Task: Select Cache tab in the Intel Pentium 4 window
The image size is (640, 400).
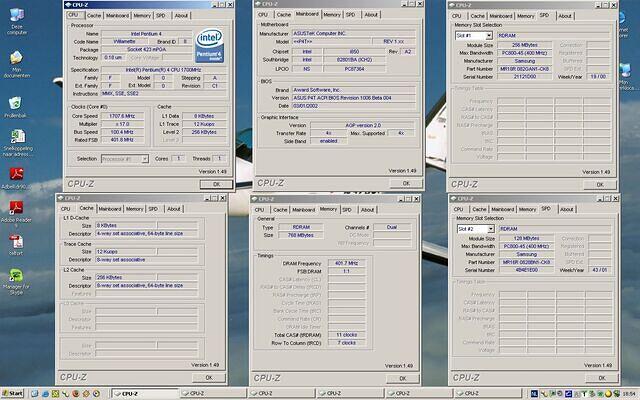Action: click(93, 16)
